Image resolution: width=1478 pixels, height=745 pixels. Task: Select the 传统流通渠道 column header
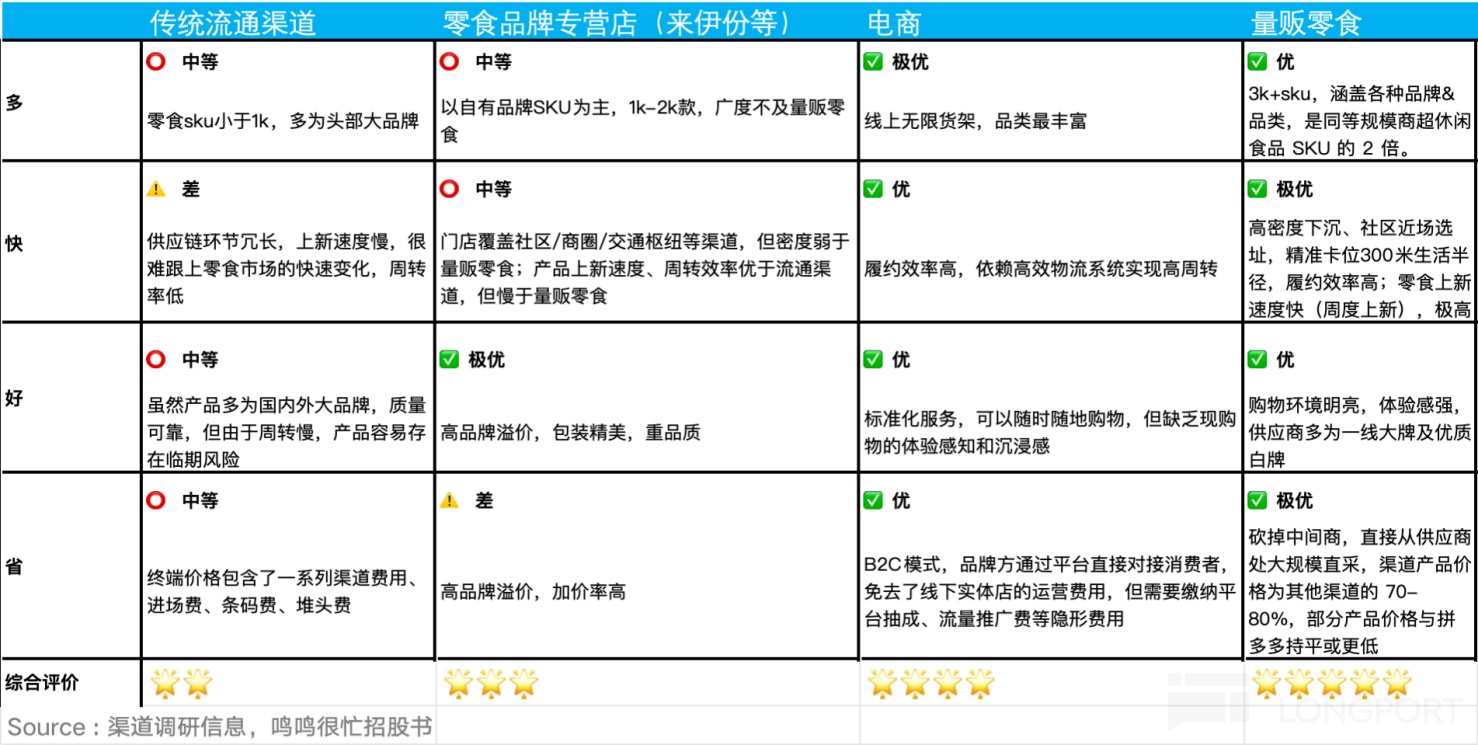(233, 23)
